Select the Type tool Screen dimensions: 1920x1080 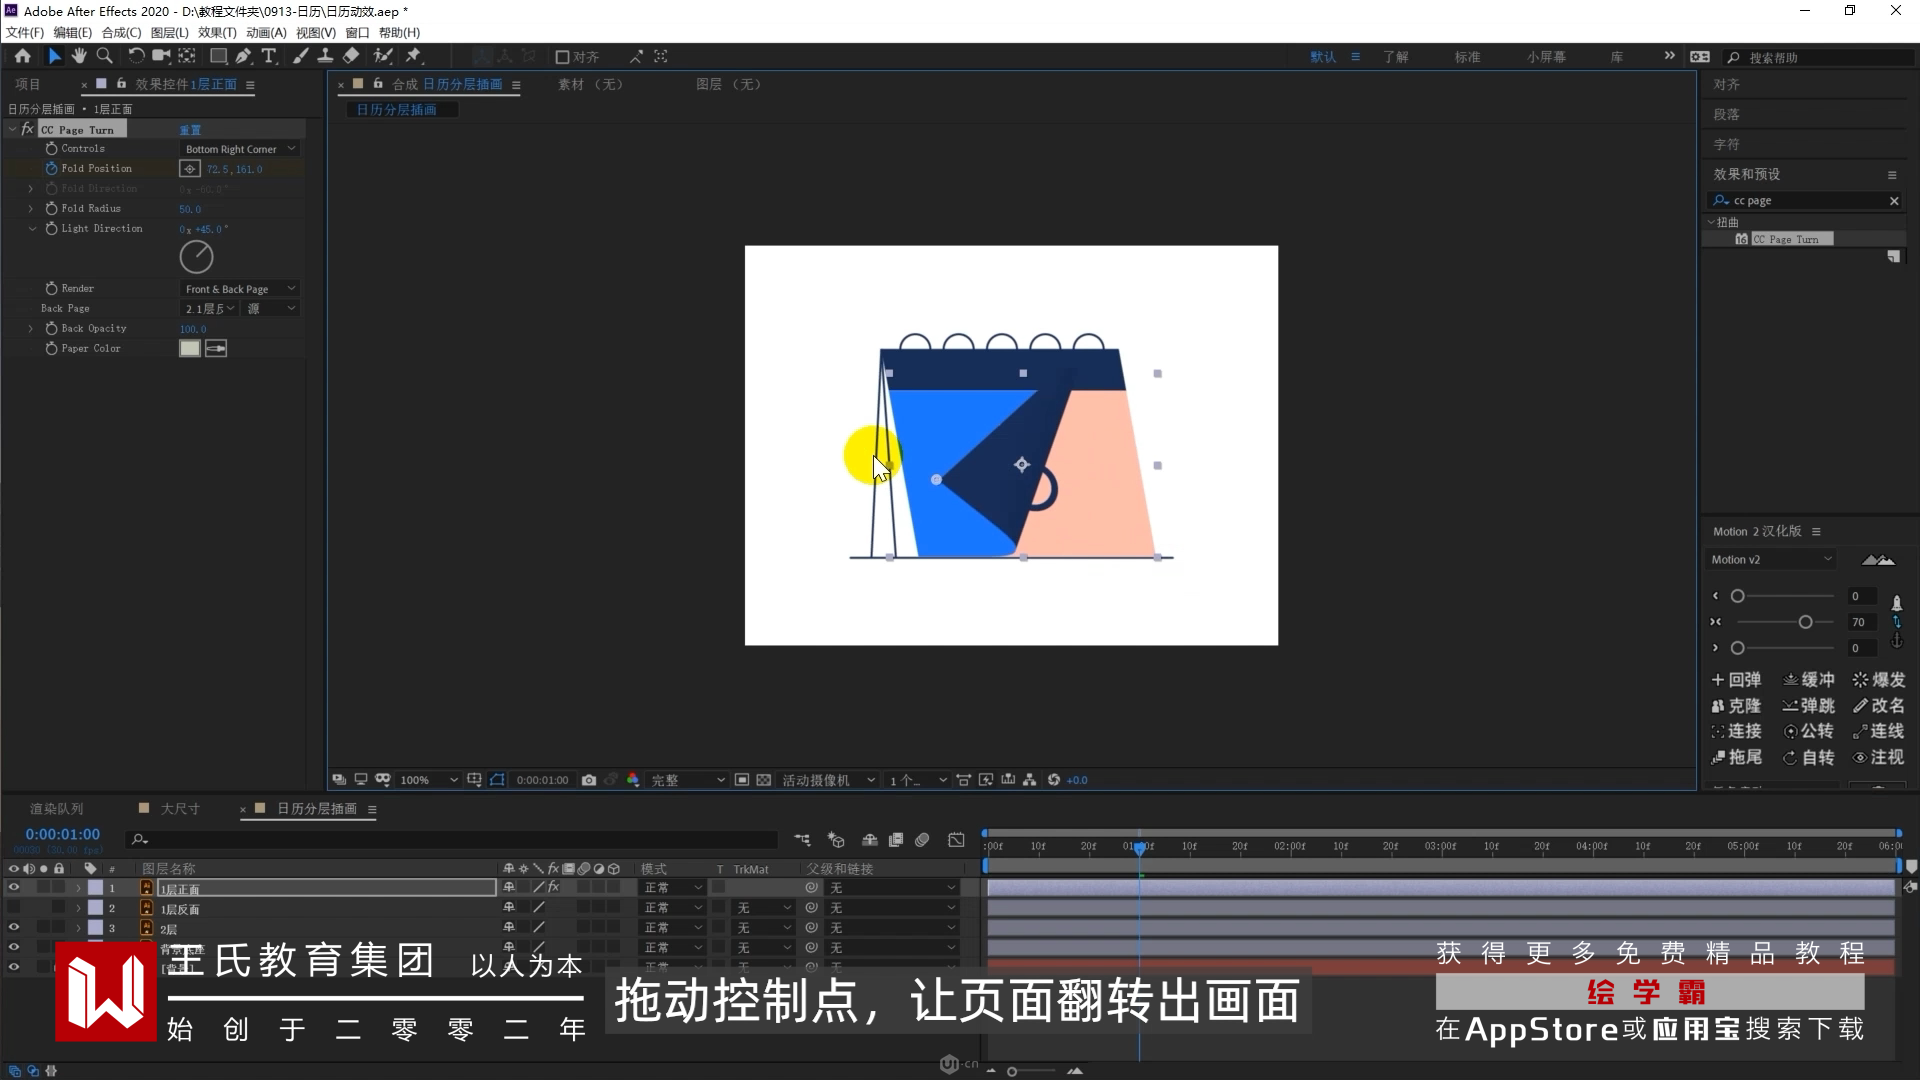coord(268,56)
